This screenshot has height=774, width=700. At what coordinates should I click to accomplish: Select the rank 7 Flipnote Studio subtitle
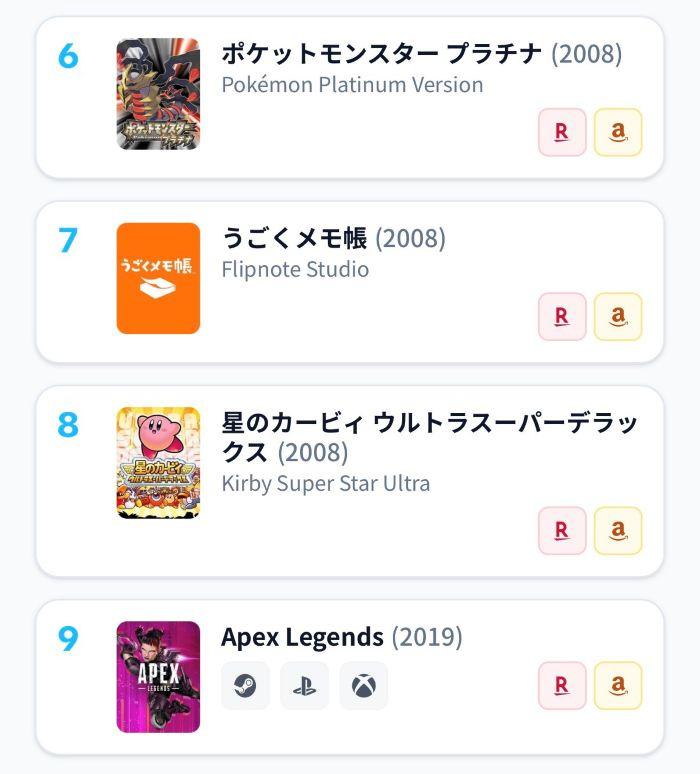(x=295, y=270)
